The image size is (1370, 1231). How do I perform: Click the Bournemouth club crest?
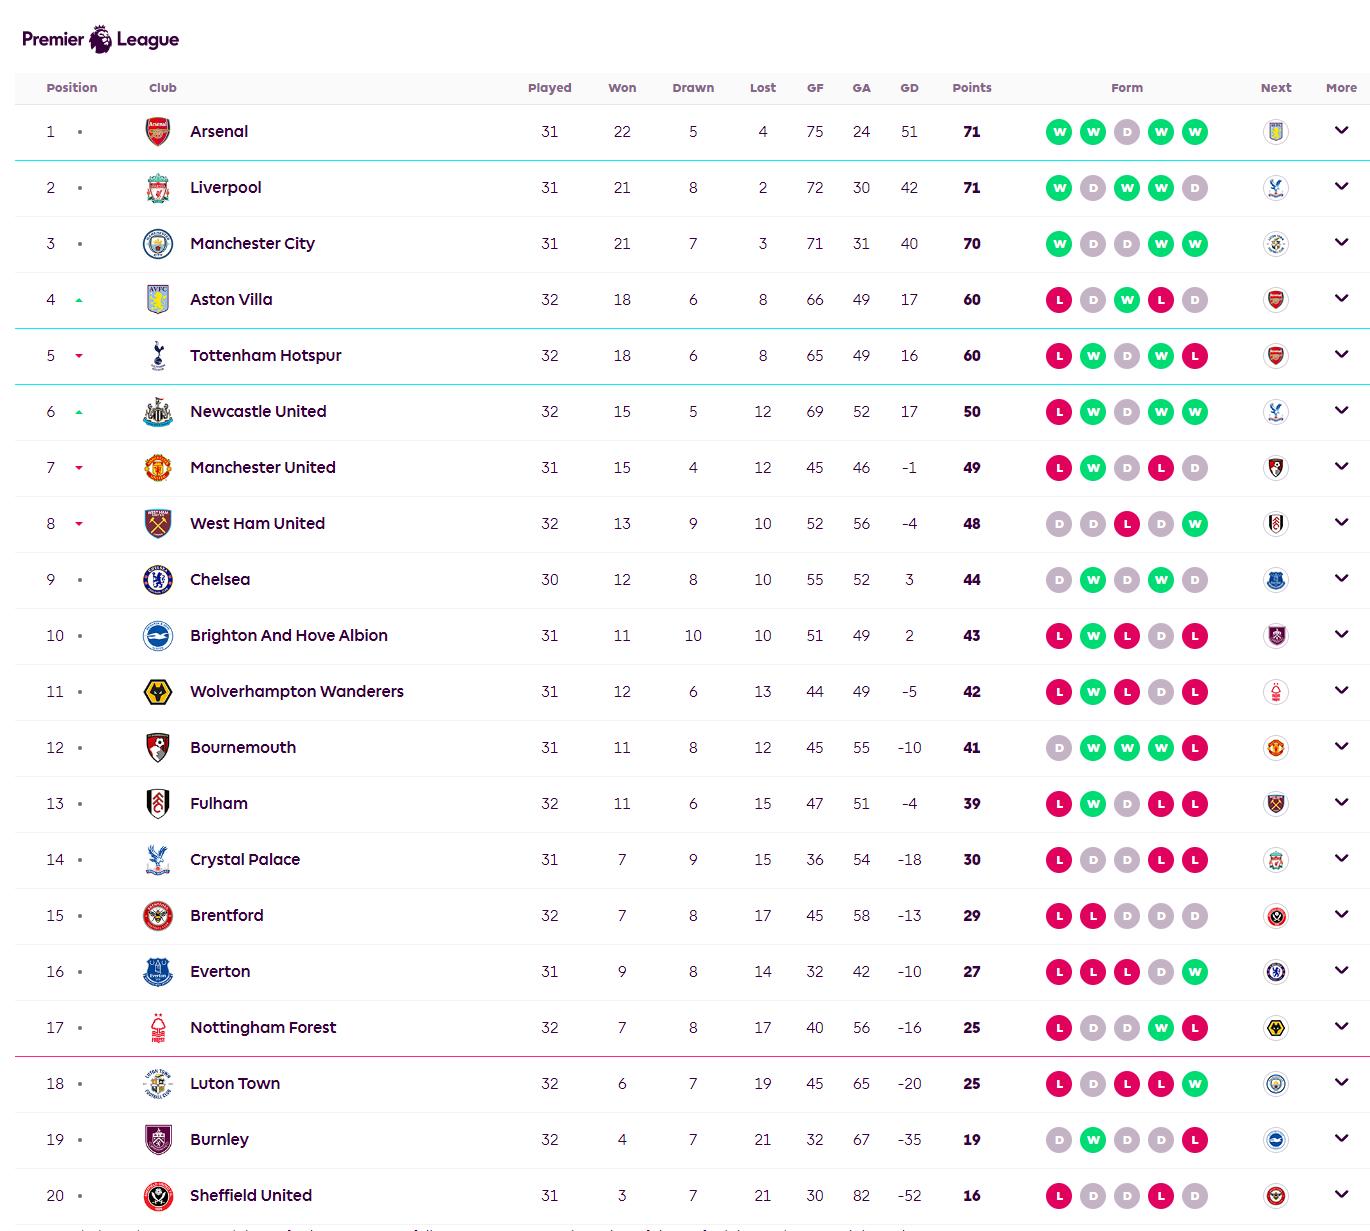click(158, 748)
